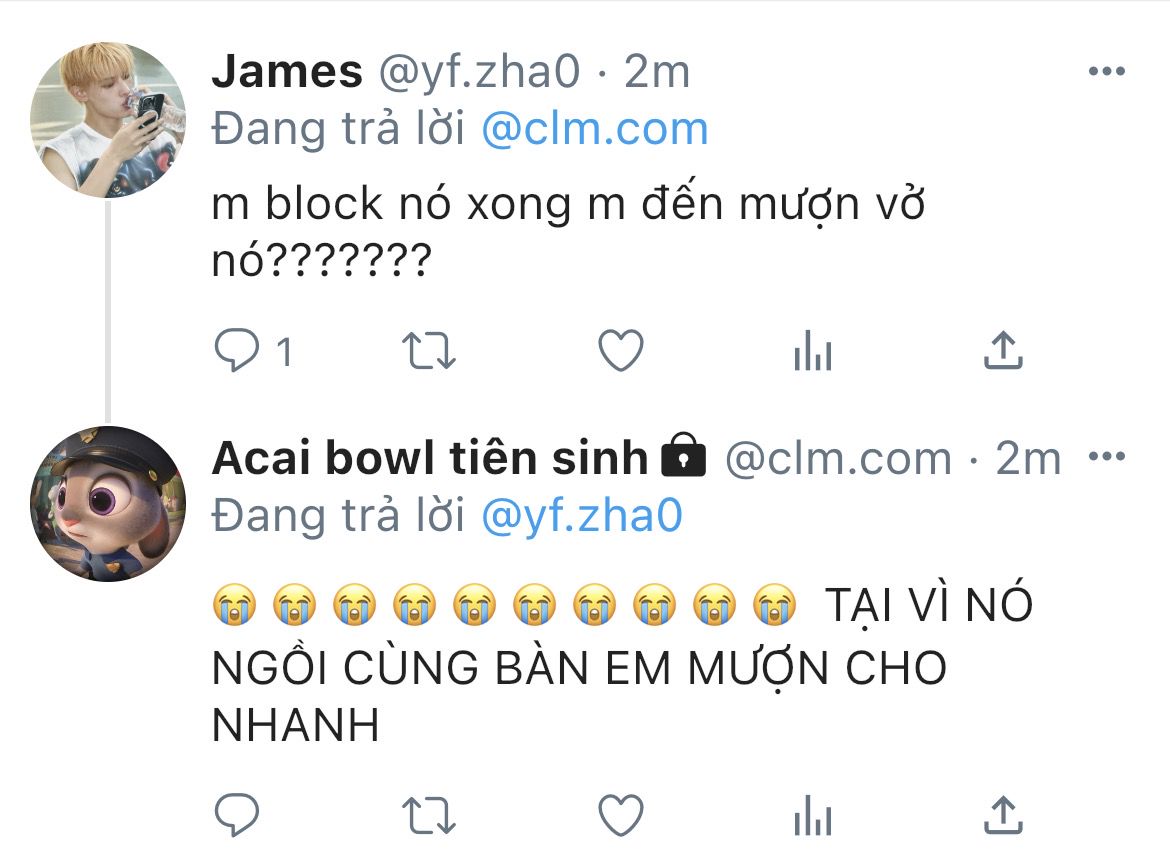The width and height of the screenshot is (1170, 855).
Task: Open reply icon on James's tweet
Action: click(237, 351)
